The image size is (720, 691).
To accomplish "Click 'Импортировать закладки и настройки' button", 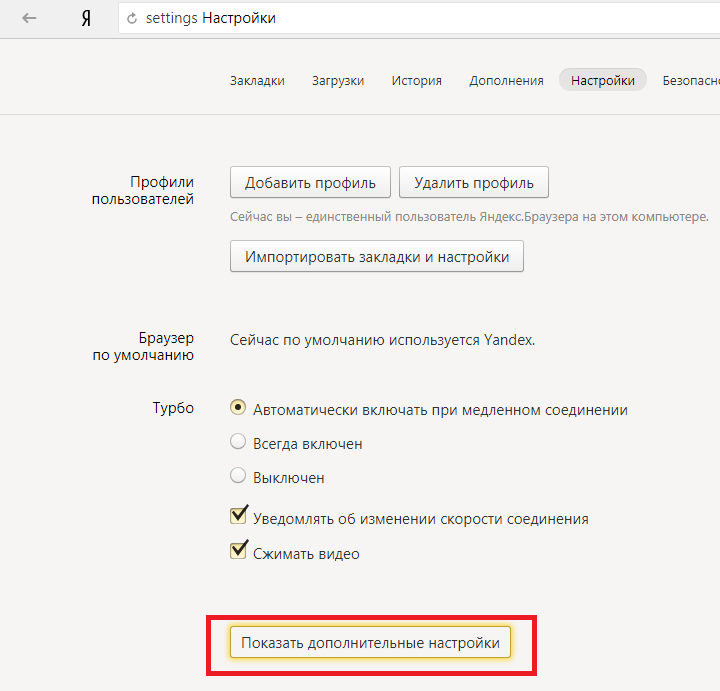I will [x=377, y=257].
